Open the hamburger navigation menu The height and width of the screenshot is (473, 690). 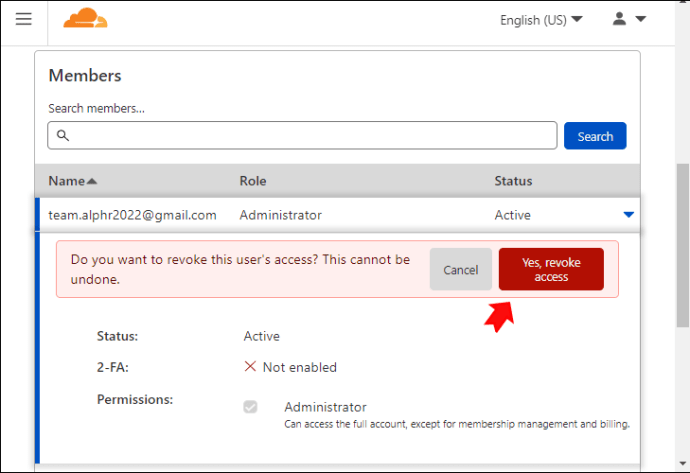[23, 19]
